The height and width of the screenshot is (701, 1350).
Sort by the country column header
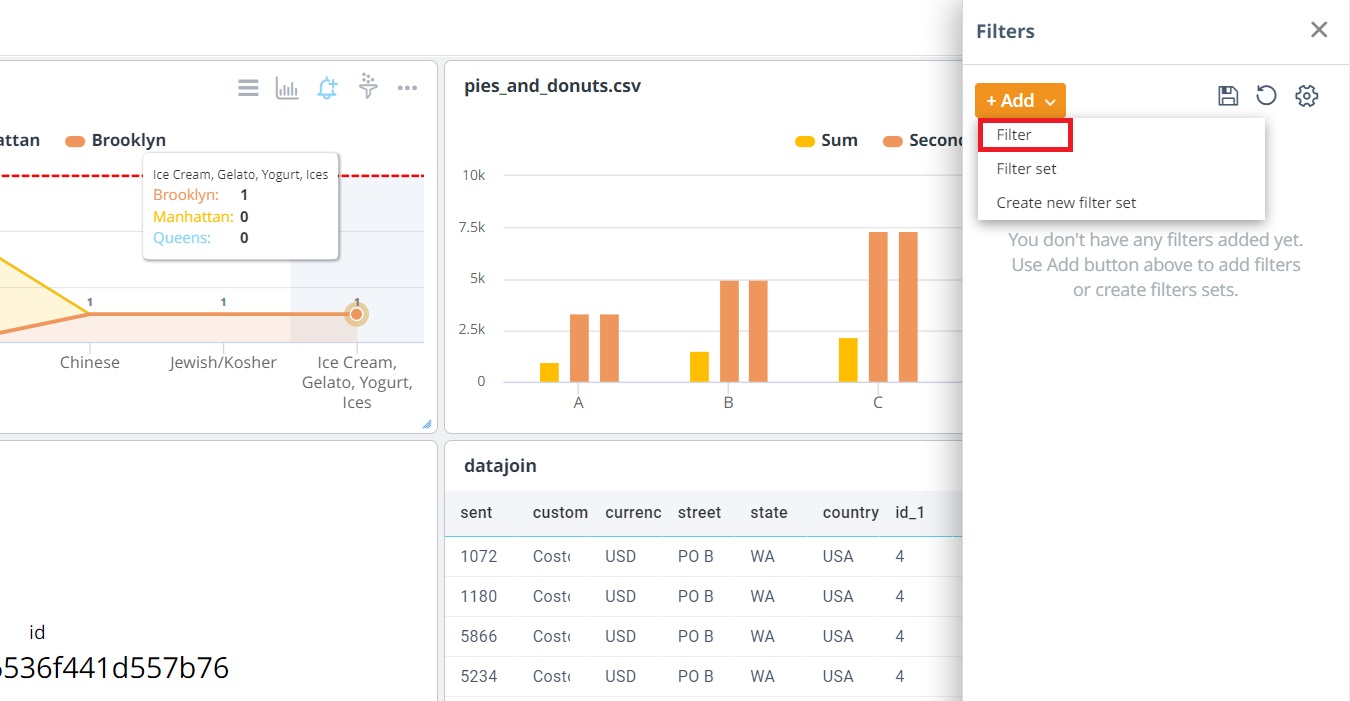coord(850,513)
